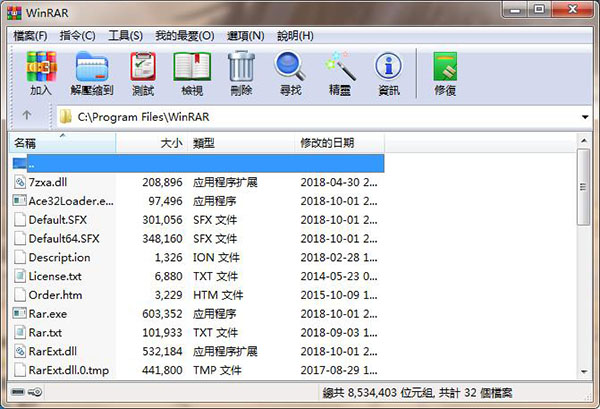Image resolution: width=600 pixels, height=409 pixels.
Task: Click the 7zxa.dll file icon
Action: pos(20,182)
